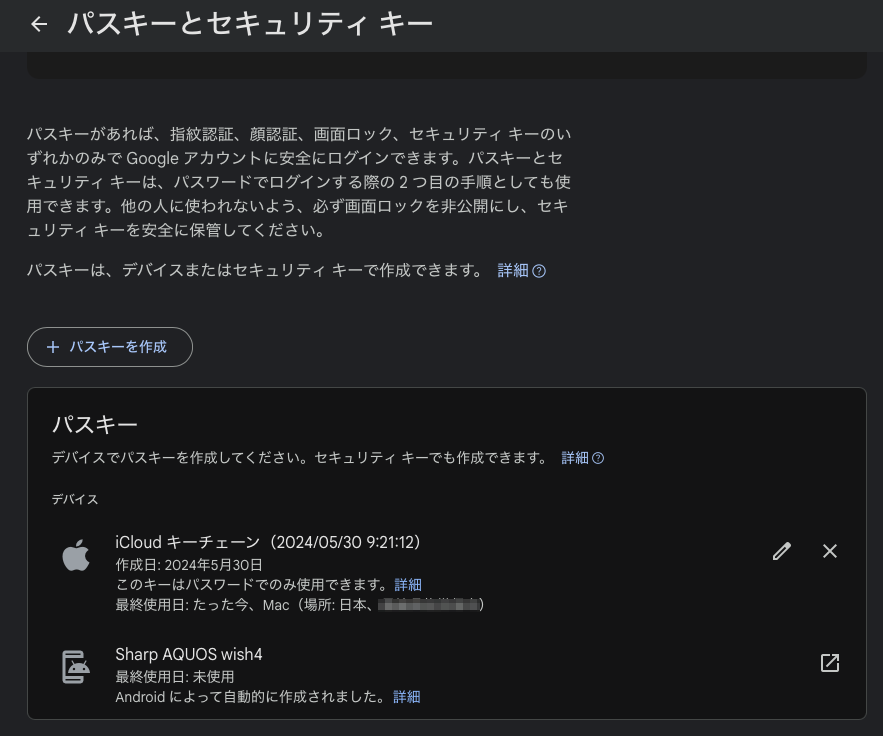Click the デバイス section label
The width and height of the screenshot is (883, 736).
[75, 499]
